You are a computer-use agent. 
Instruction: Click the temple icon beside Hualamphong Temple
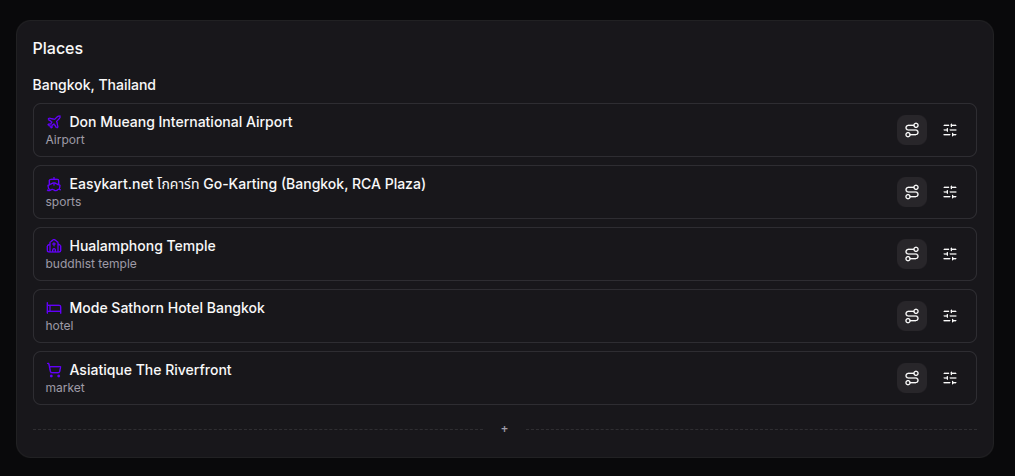click(54, 246)
